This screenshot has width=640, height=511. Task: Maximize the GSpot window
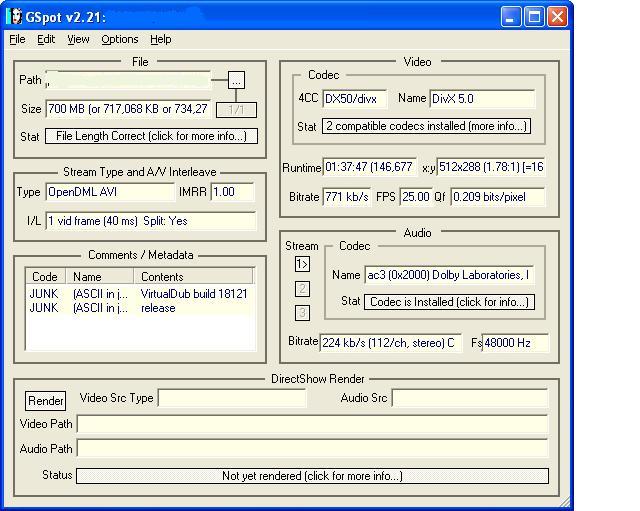(534, 17)
